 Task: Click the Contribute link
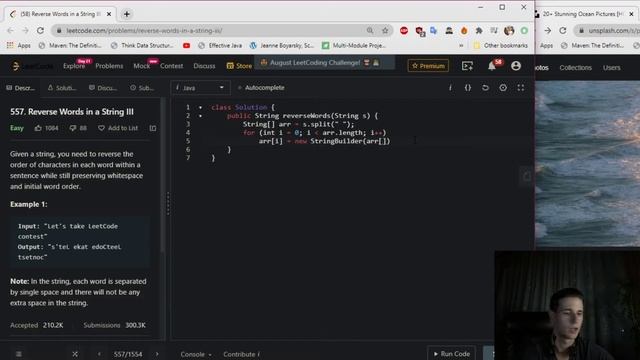tap(241, 354)
